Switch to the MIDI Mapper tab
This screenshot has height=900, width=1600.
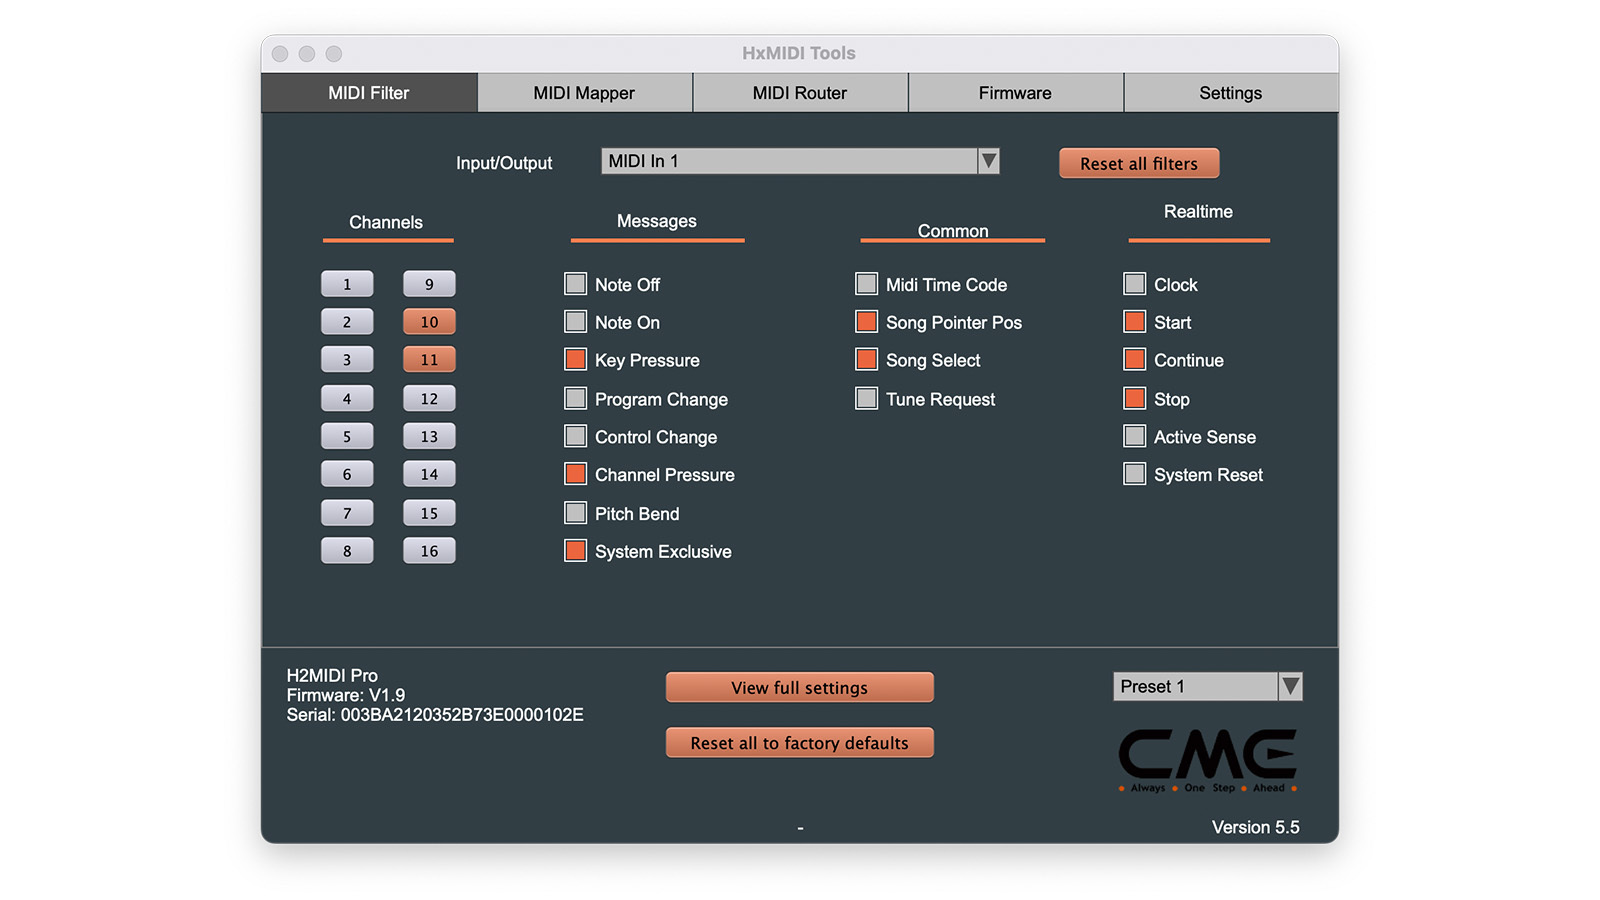[x=584, y=93]
